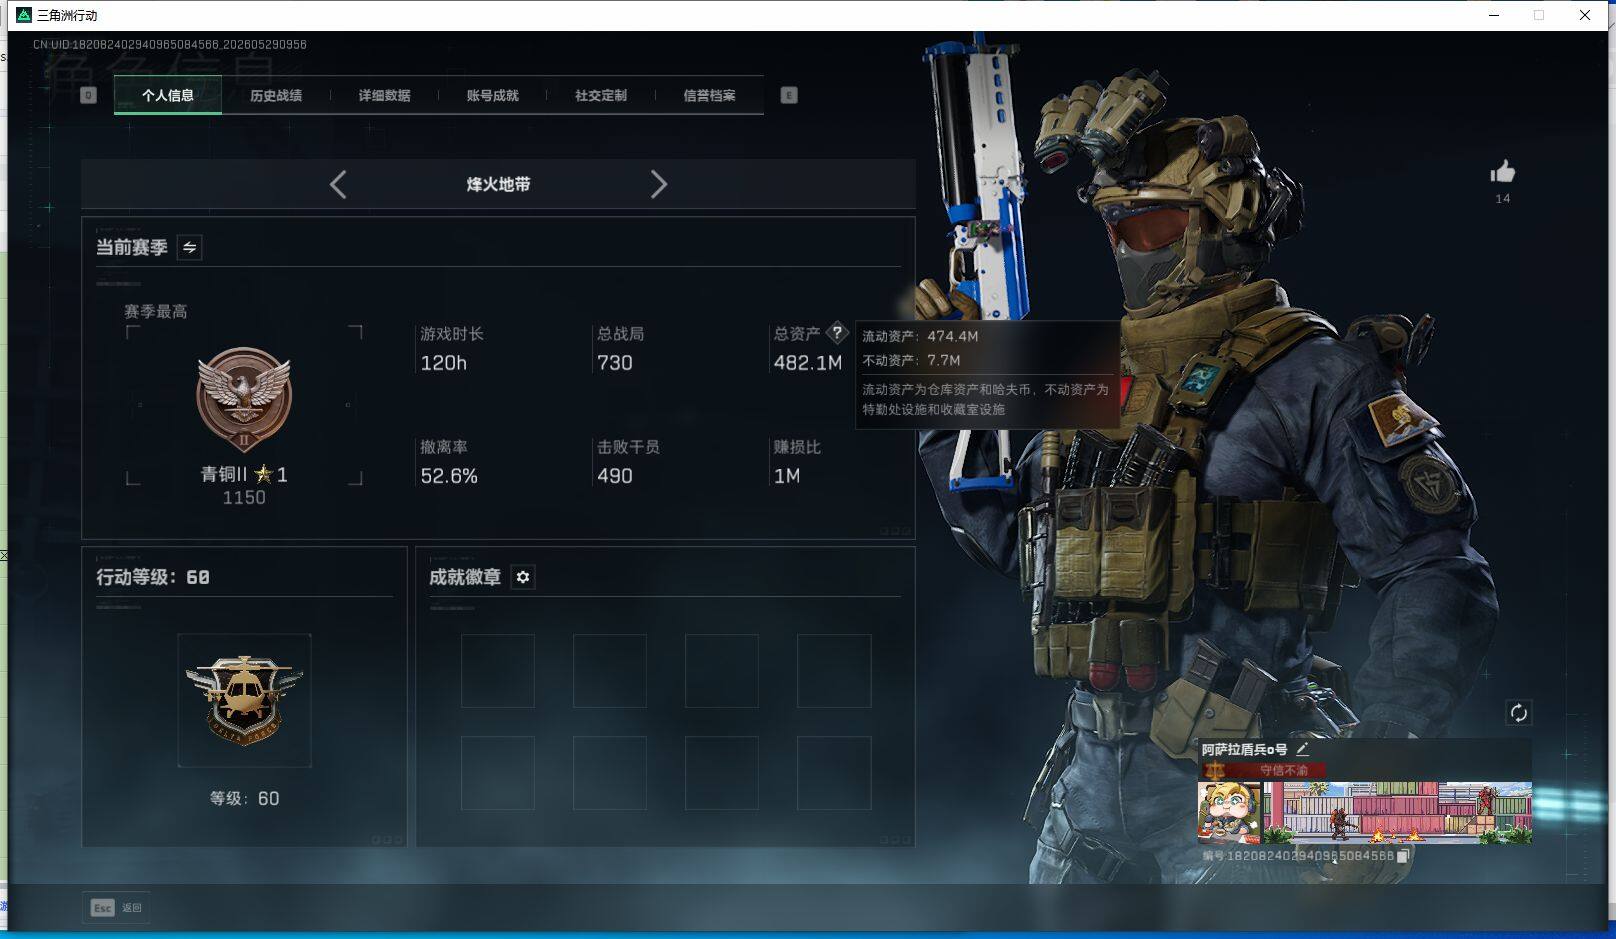Click the 不动资产: 7.7M tooltip line
The height and width of the screenshot is (939, 1616).
tap(911, 360)
